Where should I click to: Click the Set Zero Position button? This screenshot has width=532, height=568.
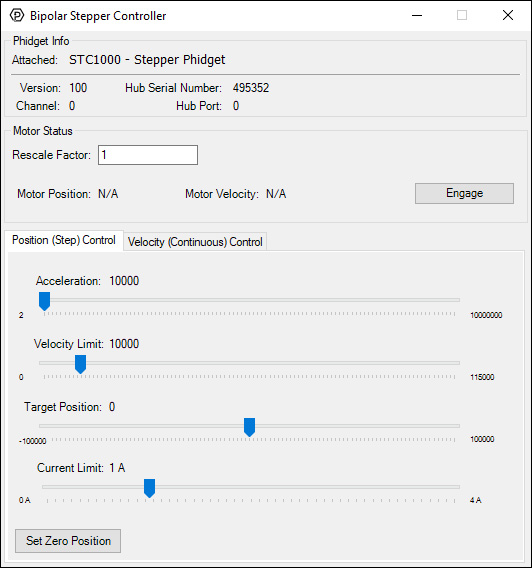[68, 541]
